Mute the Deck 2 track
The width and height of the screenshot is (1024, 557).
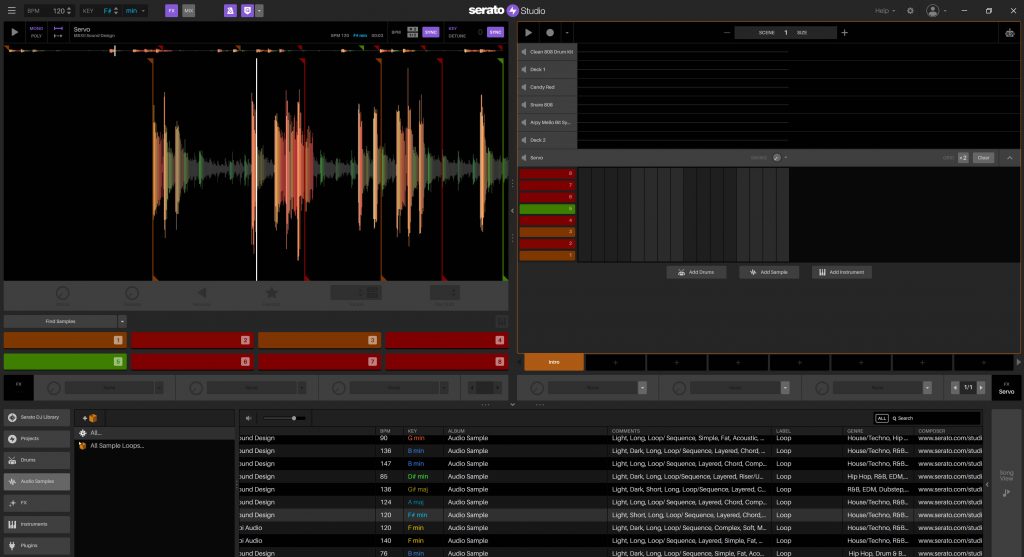point(524,140)
